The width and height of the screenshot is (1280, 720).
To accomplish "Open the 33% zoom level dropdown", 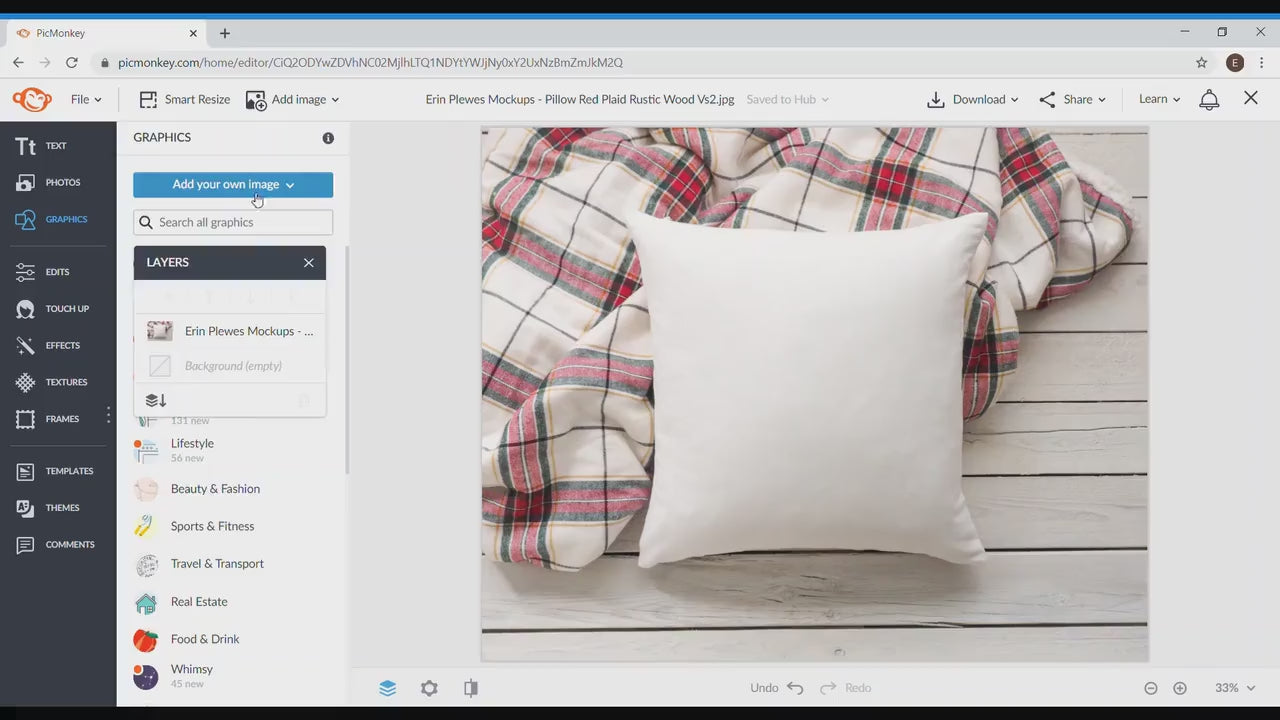I will tap(1234, 688).
